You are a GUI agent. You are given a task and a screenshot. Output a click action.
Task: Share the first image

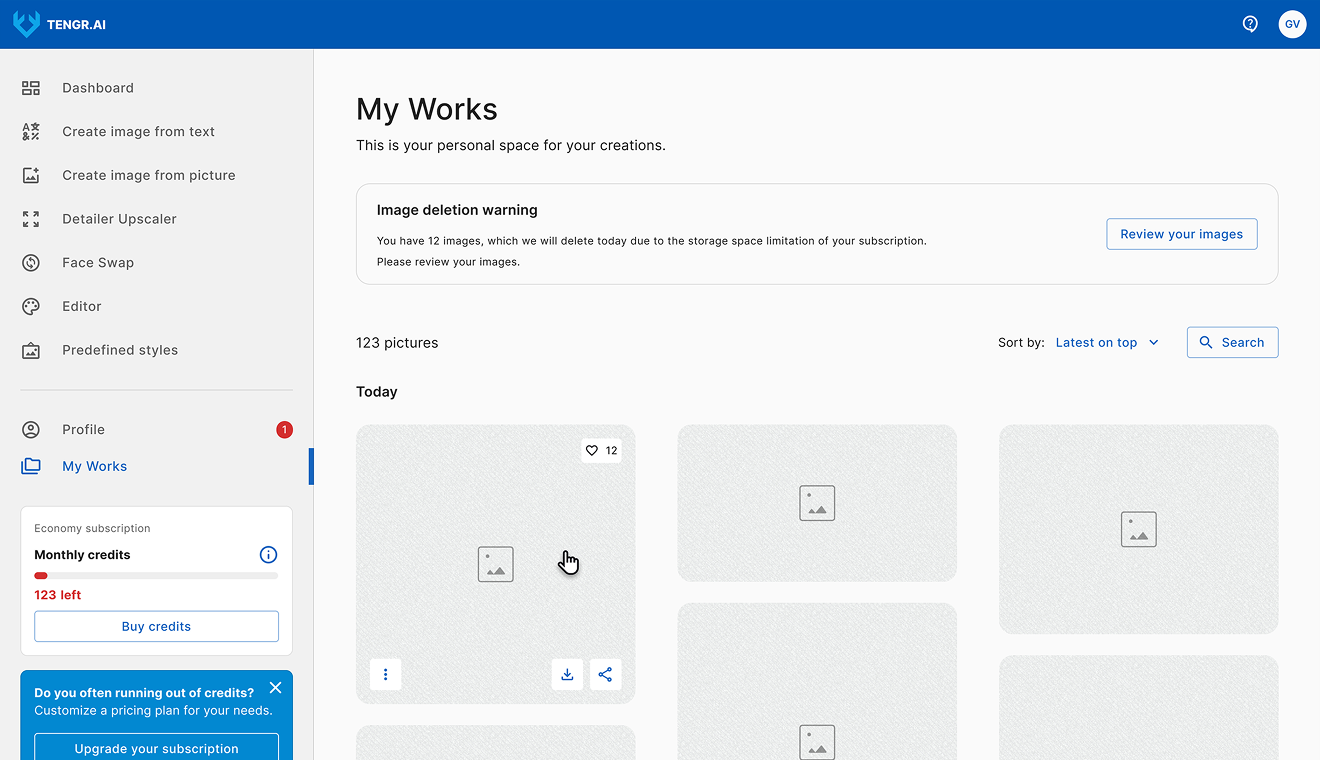(605, 674)
